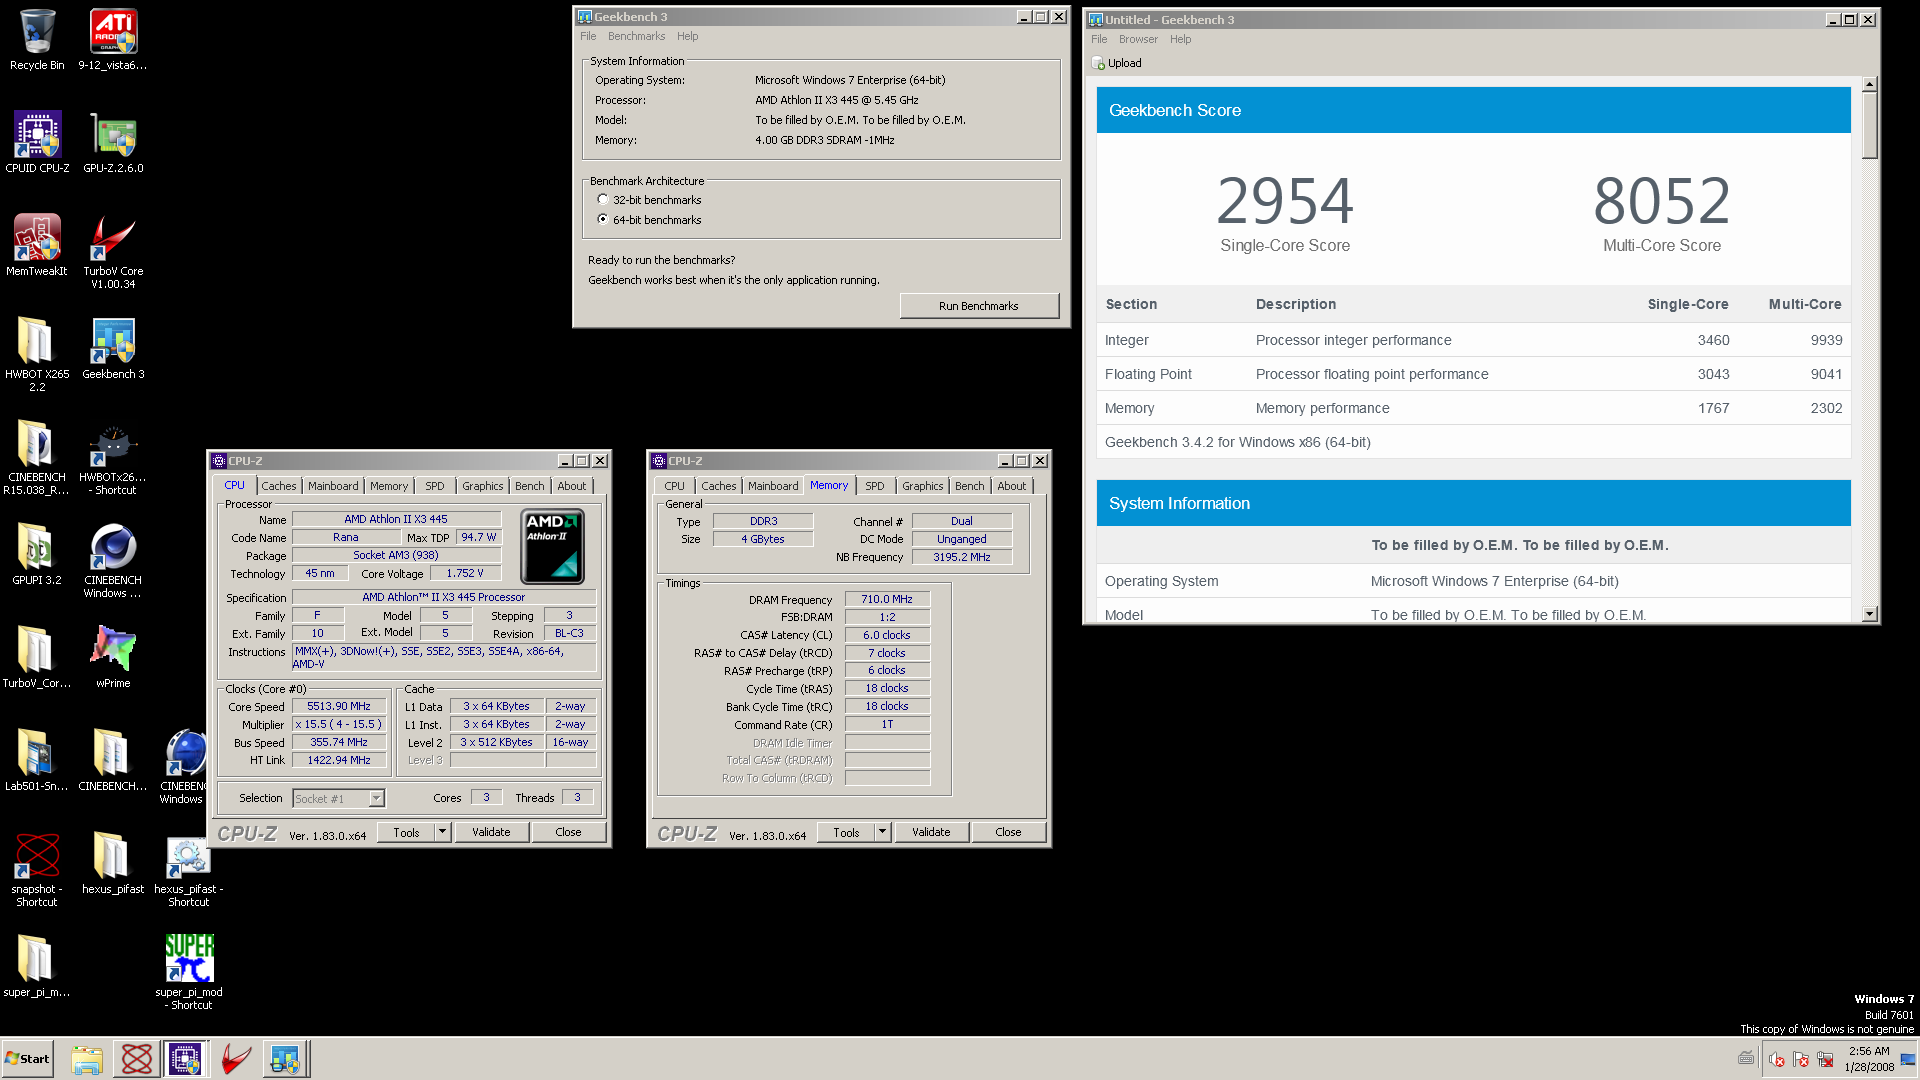
Task: Click Validate in Memory CPU-Z window
Action: (x=931, y=832)
